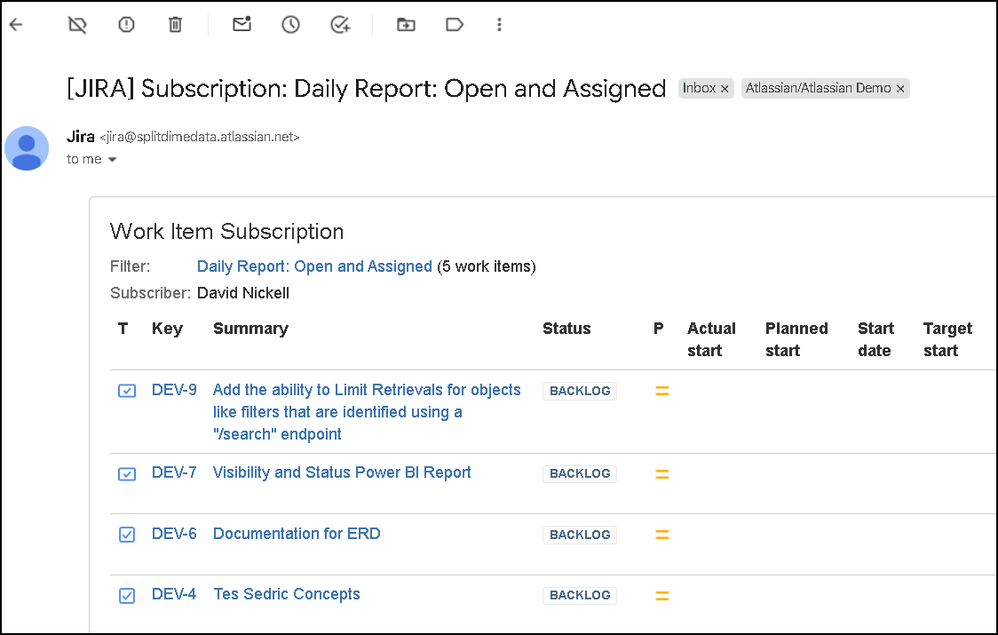Remove the Atlassian/Atlassian Demo label

click(900, 89)
